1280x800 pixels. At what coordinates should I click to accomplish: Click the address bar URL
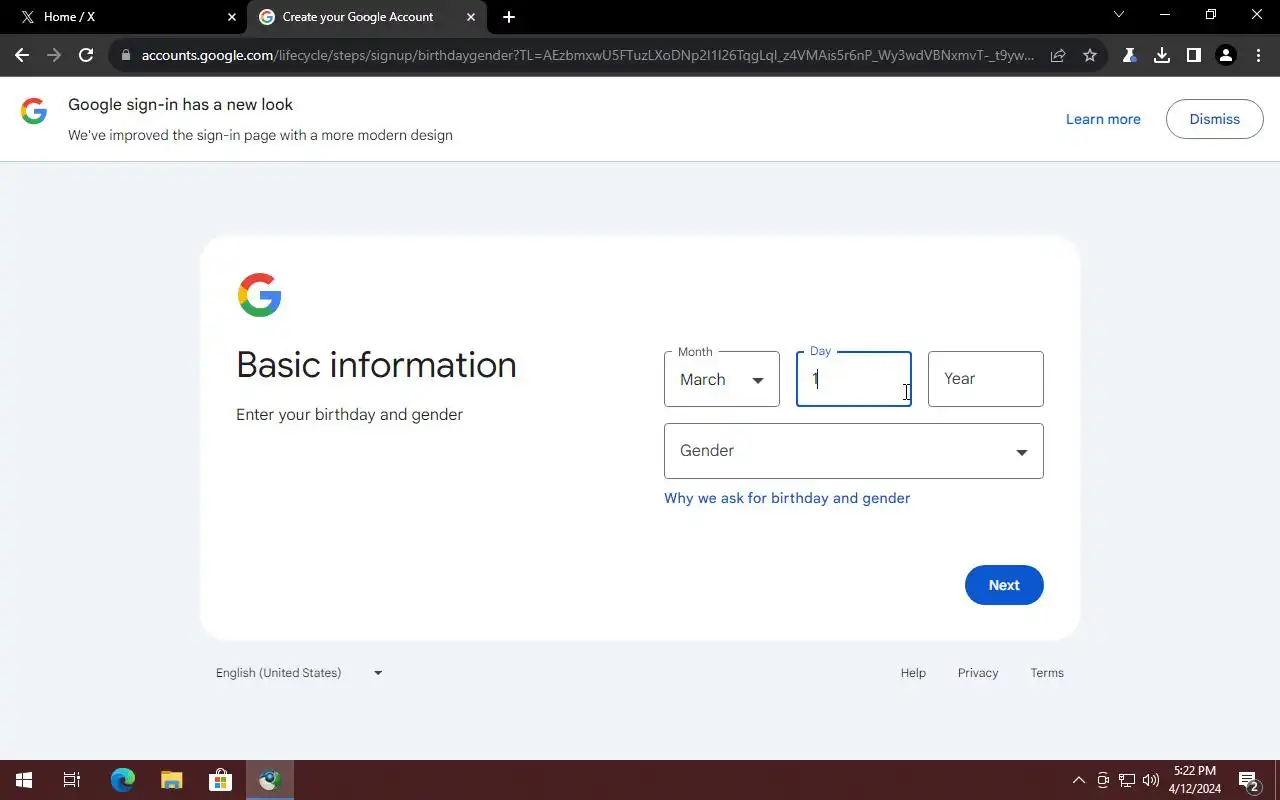tap(588, 56)
